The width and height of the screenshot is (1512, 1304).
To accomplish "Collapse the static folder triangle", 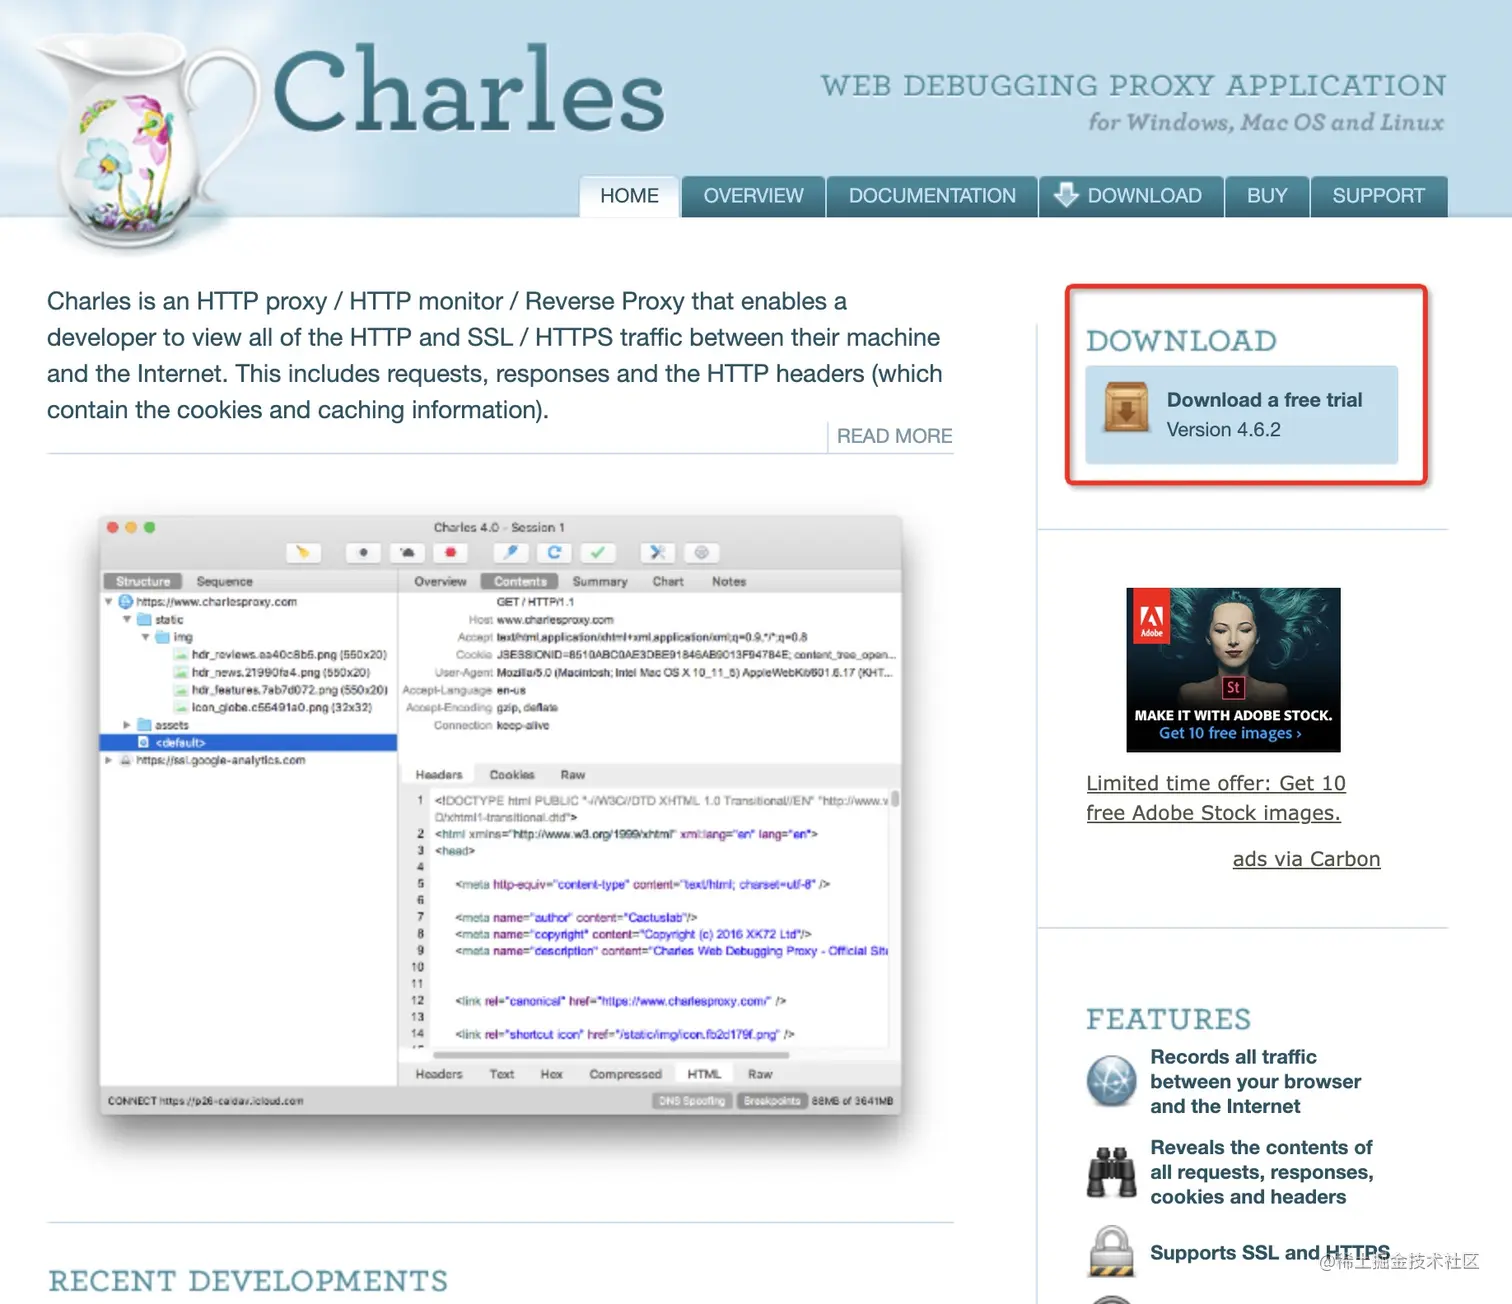I will coord(127,620).
